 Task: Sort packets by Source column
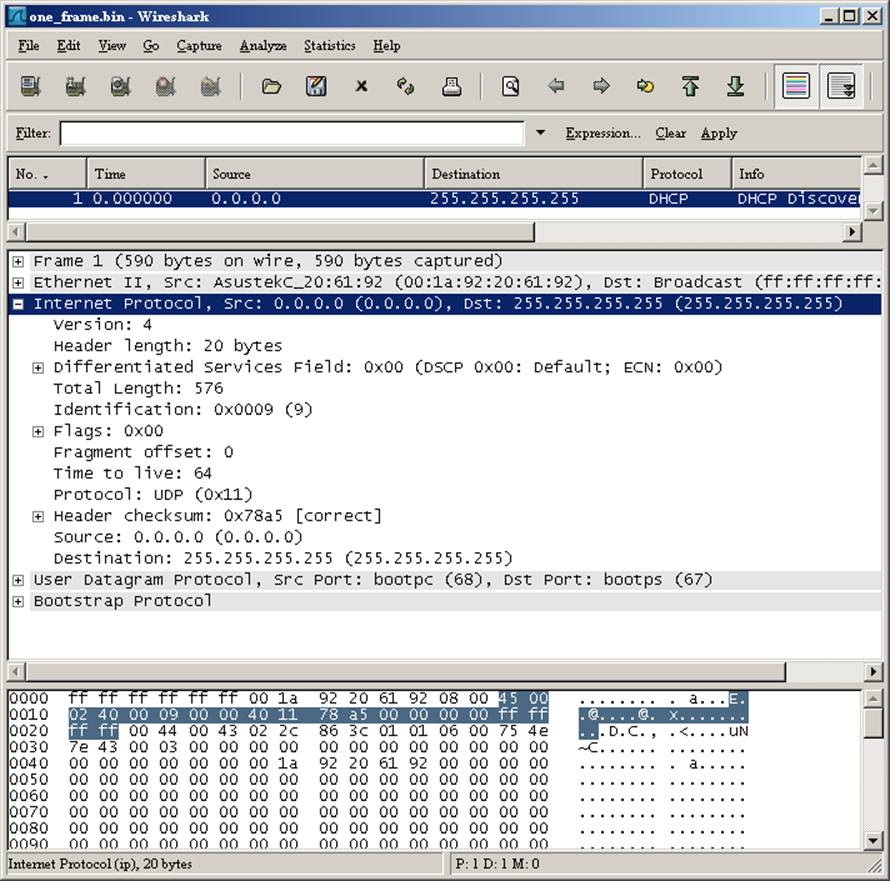[314, 174]
